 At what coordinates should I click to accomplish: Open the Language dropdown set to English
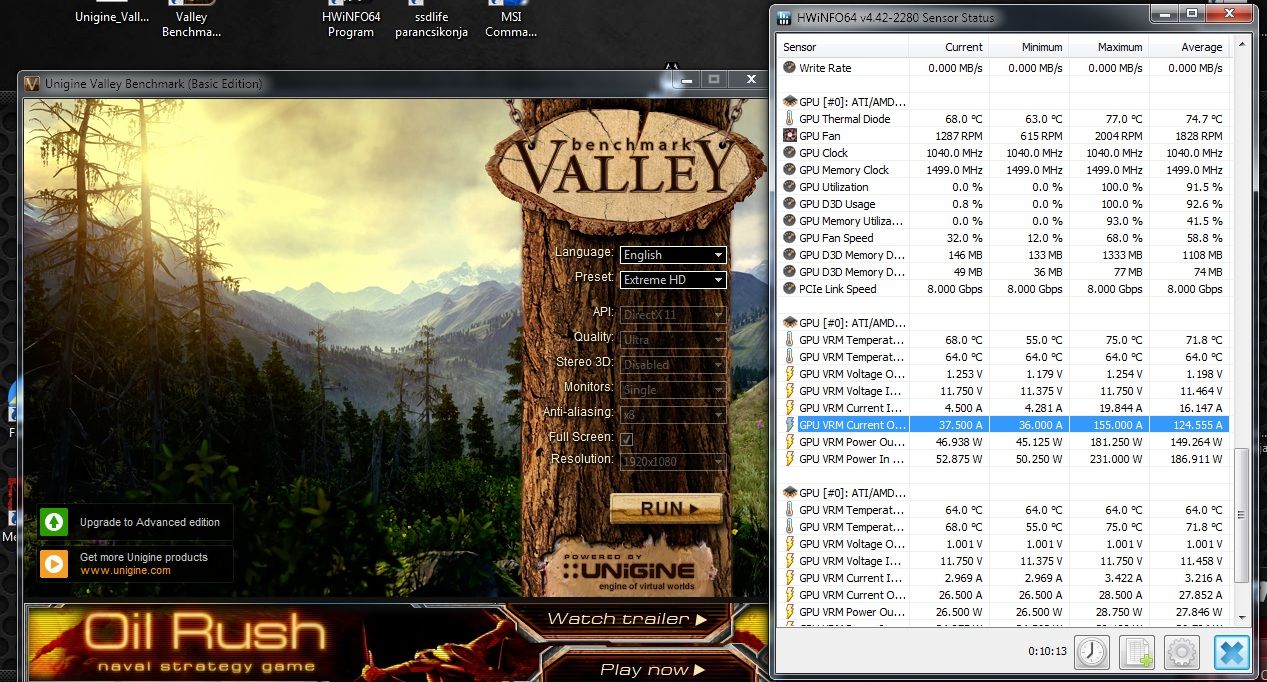coord(673,255)
